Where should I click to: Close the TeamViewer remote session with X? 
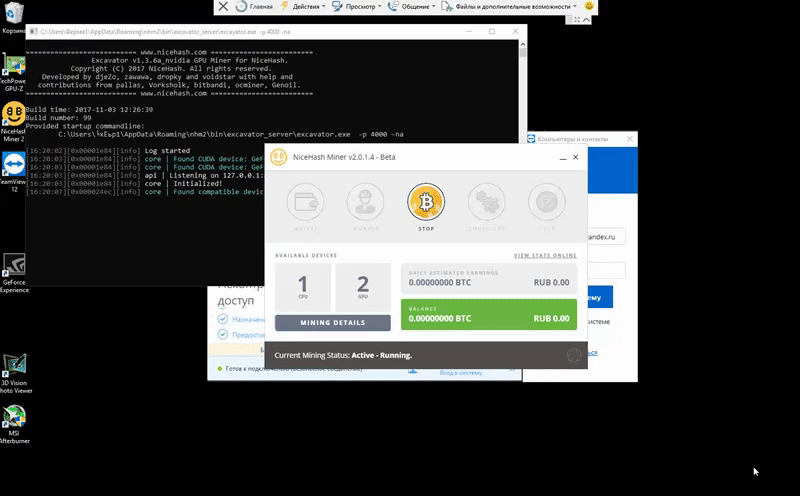tap(223, 7)
